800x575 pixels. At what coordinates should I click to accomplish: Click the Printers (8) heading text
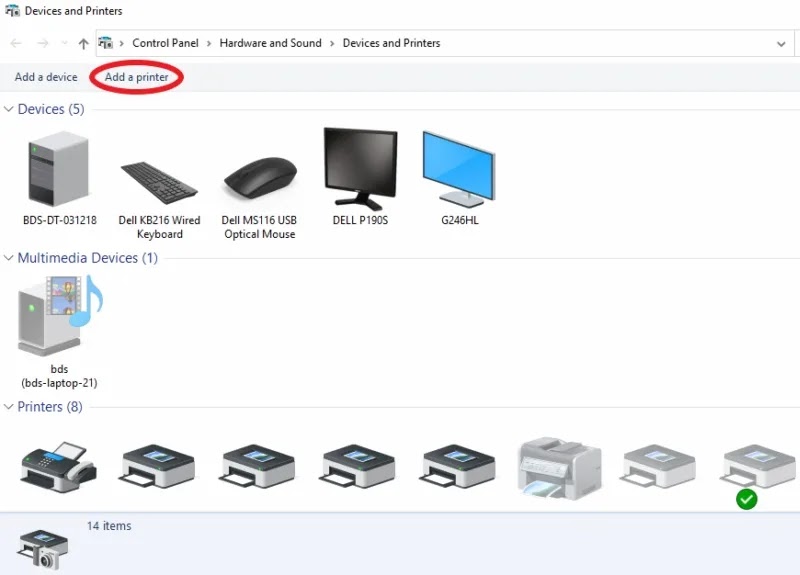coord(50,407)
